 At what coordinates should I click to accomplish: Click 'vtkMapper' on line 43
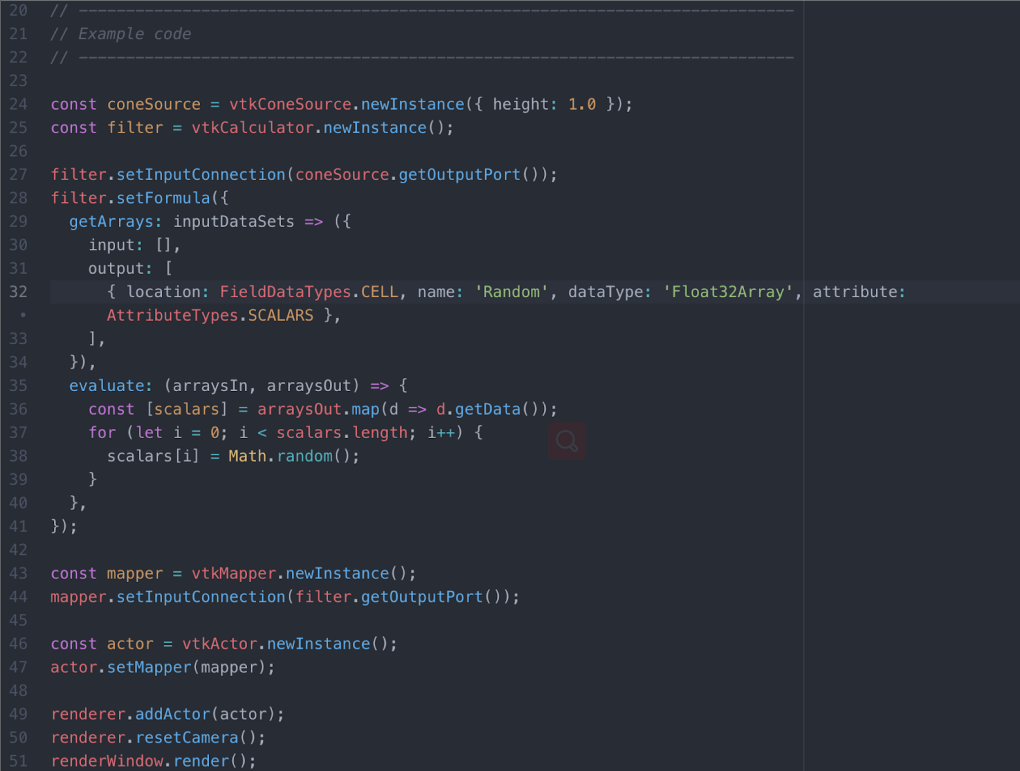[234, 573]
